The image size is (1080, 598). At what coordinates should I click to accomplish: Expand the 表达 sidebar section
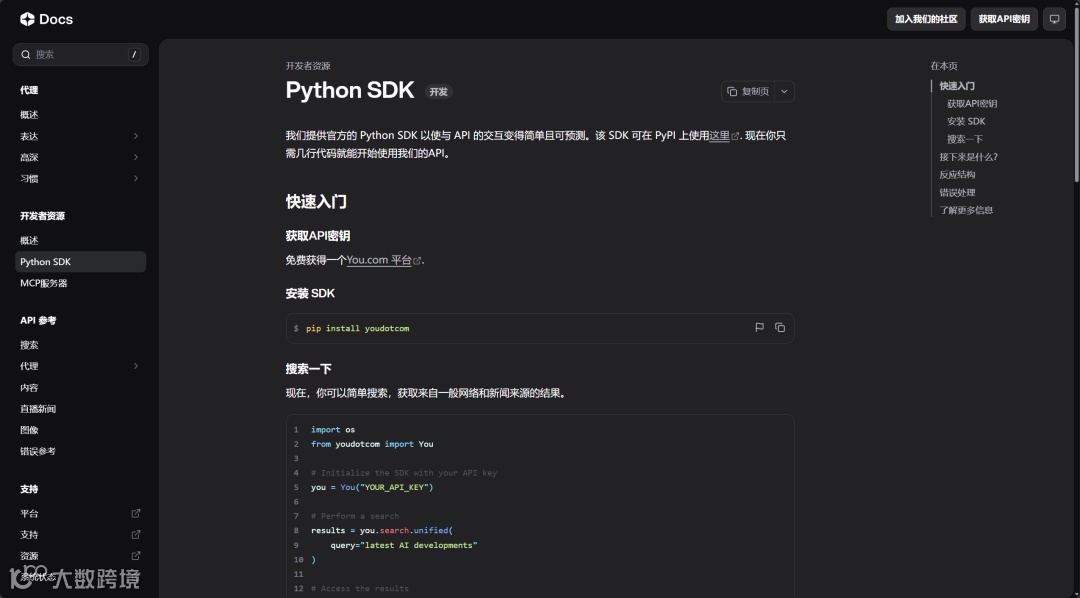pos(136,136)
